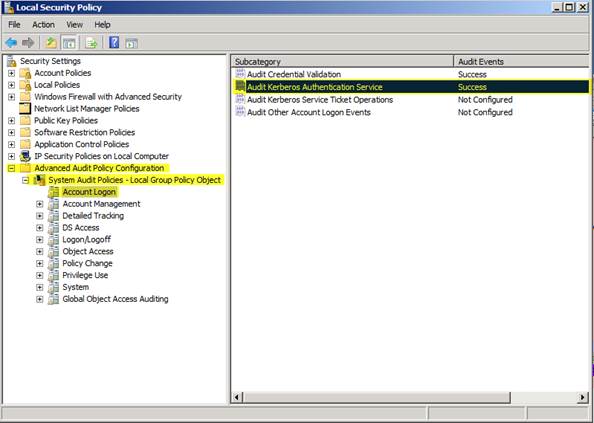Click the Policy Change node icon
This screenshot has width=594, height=423.
[53, 263]
